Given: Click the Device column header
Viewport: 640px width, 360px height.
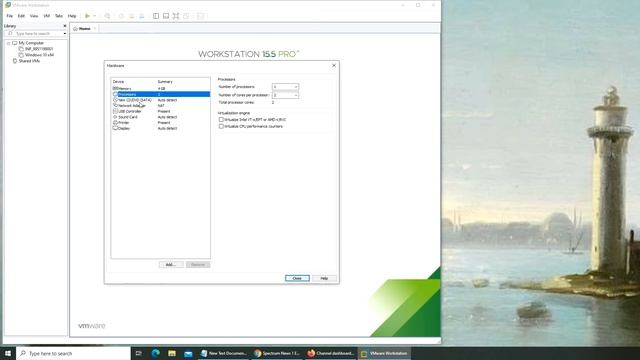Looking at the screenshot, I should (118, 82).
